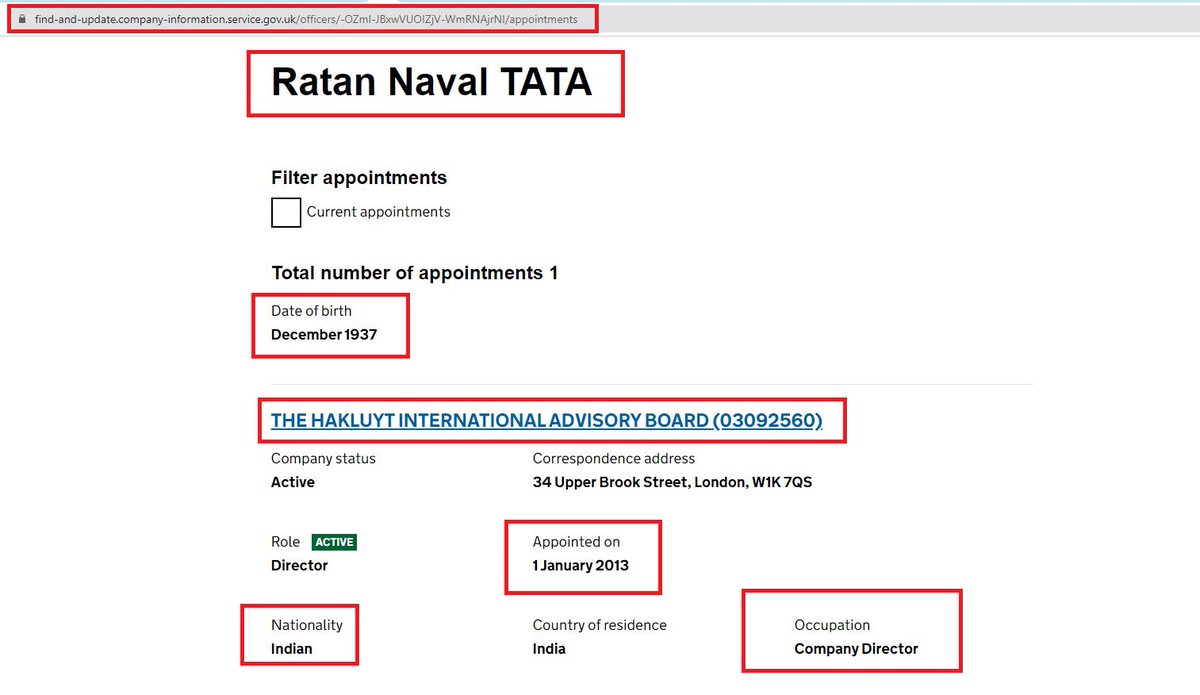
Task: Click the browser URL address field
Action: [x=305, y=19]
